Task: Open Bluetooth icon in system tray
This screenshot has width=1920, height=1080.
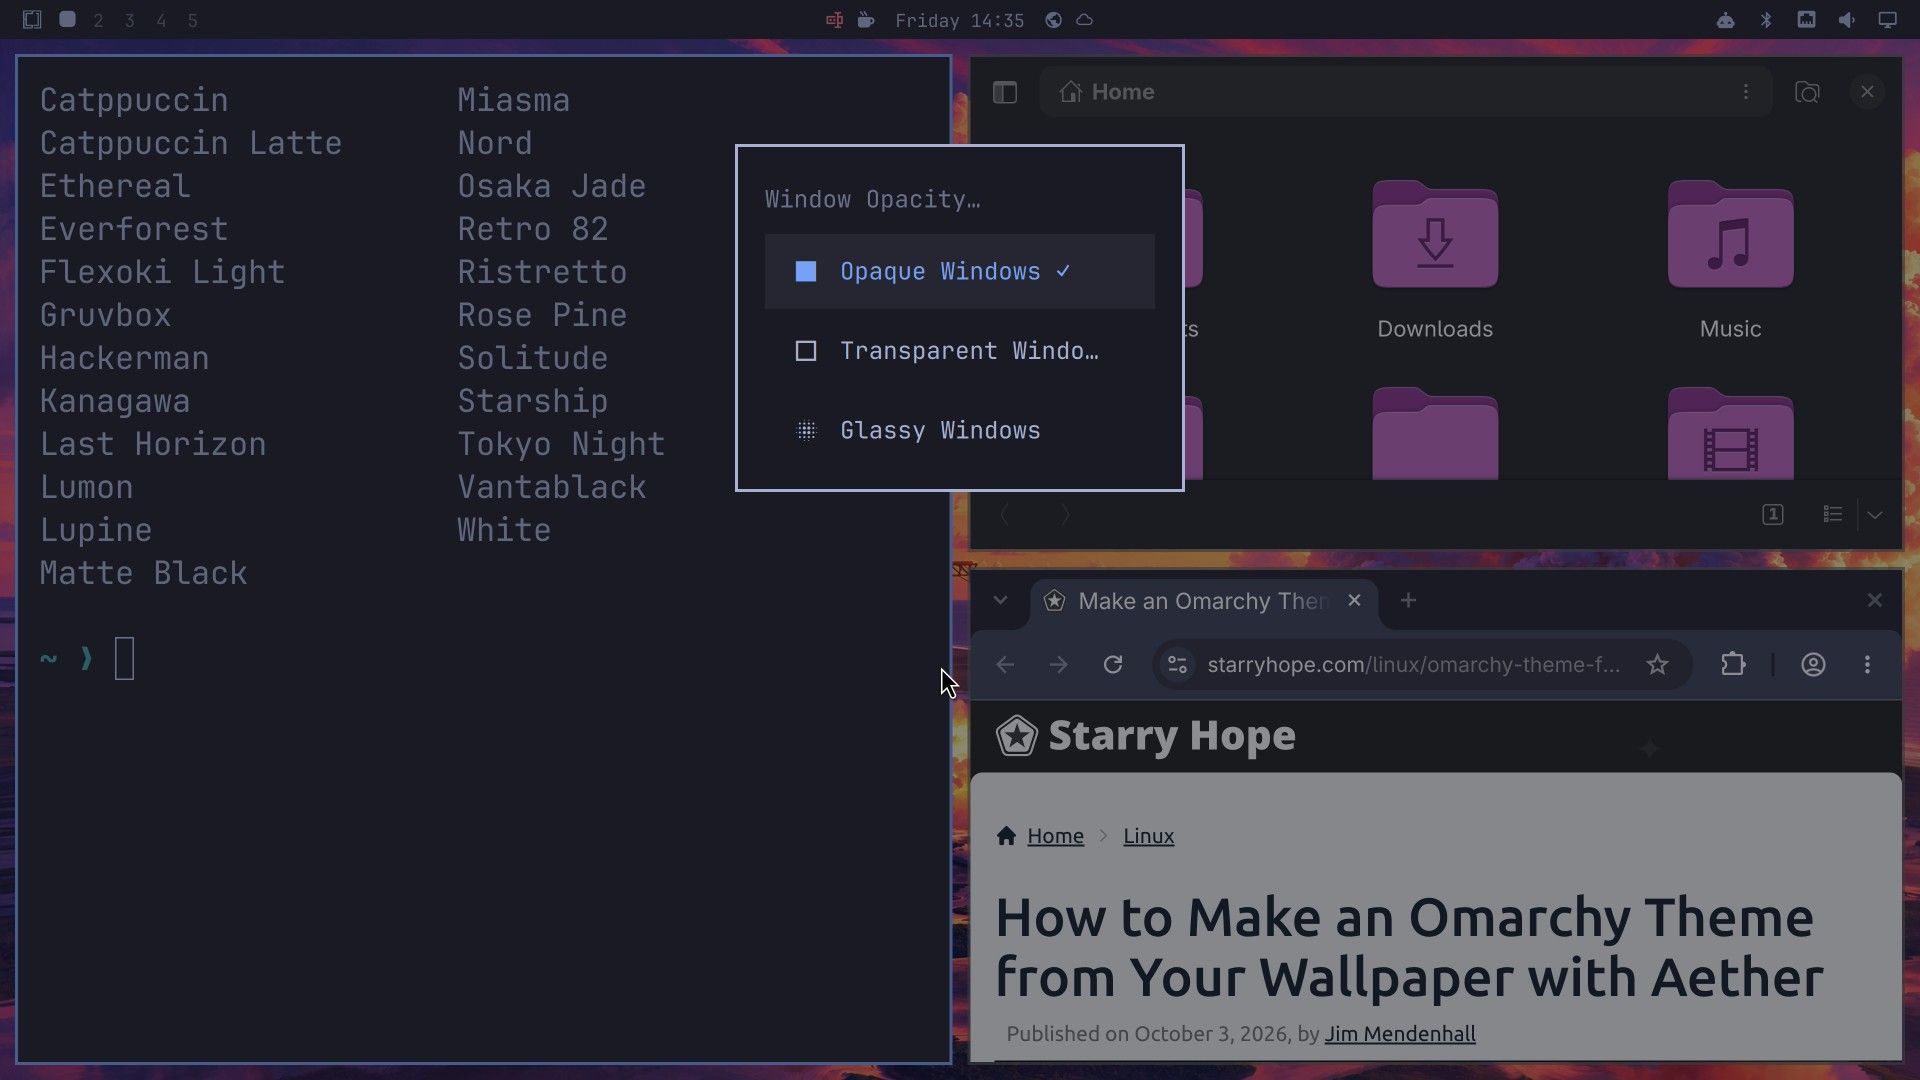Action: coord(1766,20)
